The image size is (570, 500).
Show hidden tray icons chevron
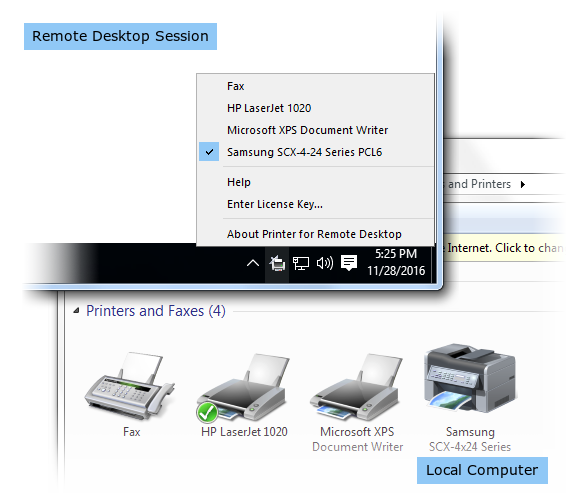[253, 263]
